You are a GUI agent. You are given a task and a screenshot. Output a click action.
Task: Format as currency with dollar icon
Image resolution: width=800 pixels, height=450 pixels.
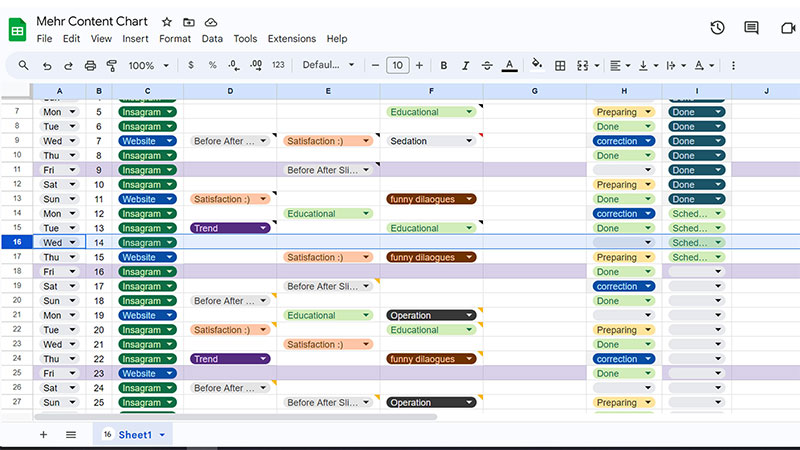tap(191, 65)
